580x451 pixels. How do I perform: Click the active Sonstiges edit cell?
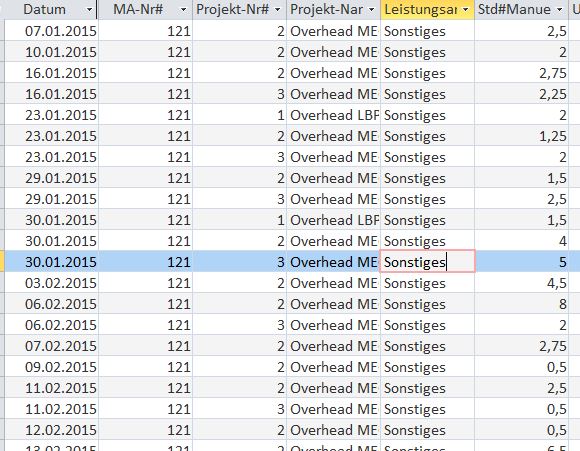click(428, 262)
